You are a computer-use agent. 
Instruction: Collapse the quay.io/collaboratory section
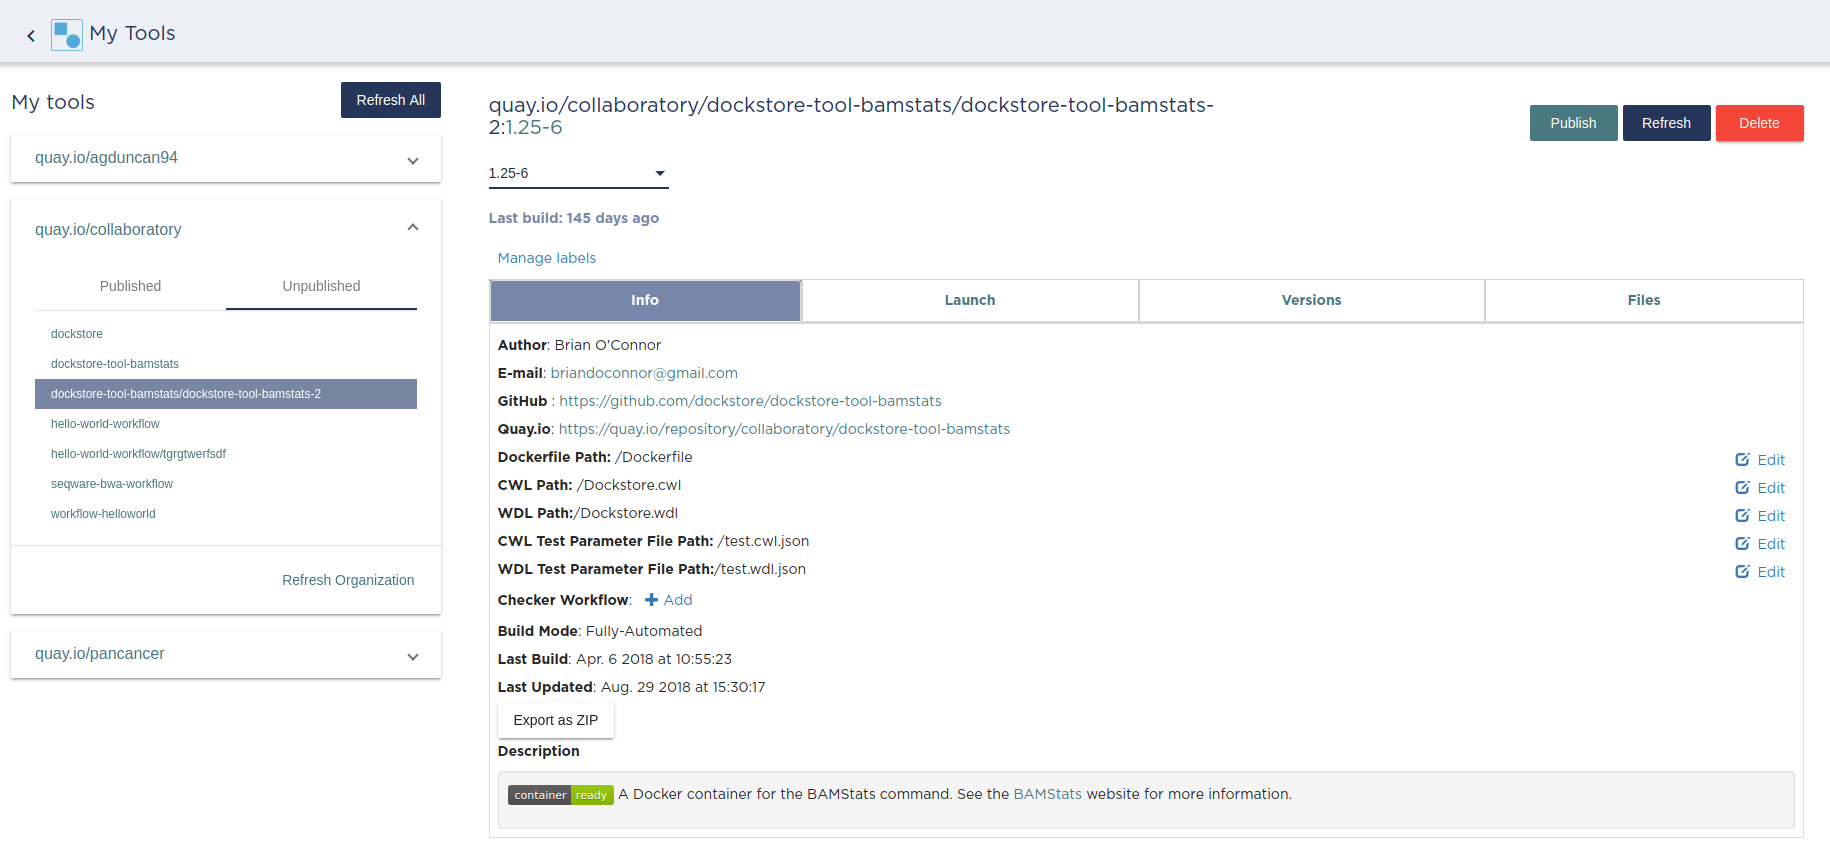(x=412, y=227)
